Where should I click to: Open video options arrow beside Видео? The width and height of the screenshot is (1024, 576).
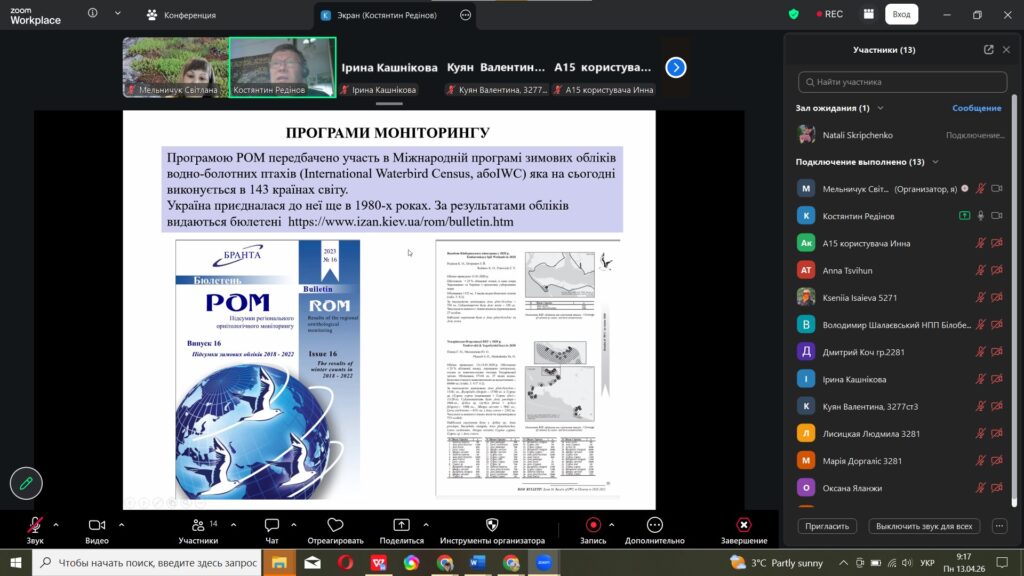click(x=122, y=524)
